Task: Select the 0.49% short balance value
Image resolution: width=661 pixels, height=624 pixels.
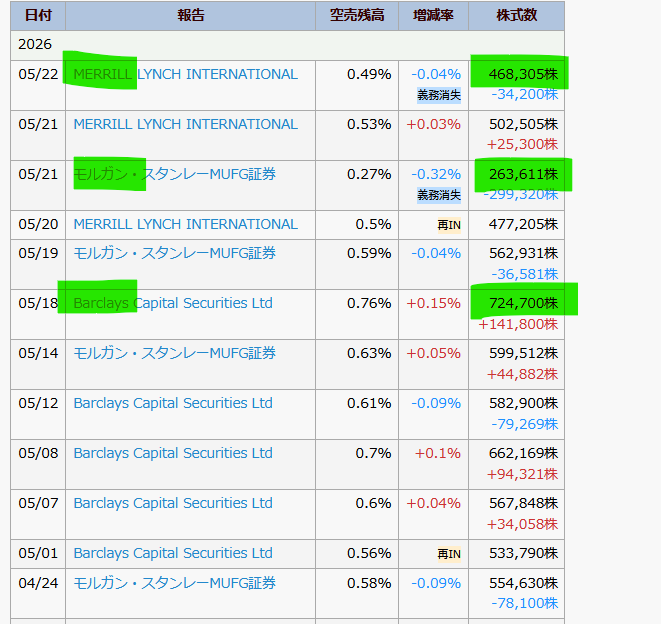Action: click(369, 74)
